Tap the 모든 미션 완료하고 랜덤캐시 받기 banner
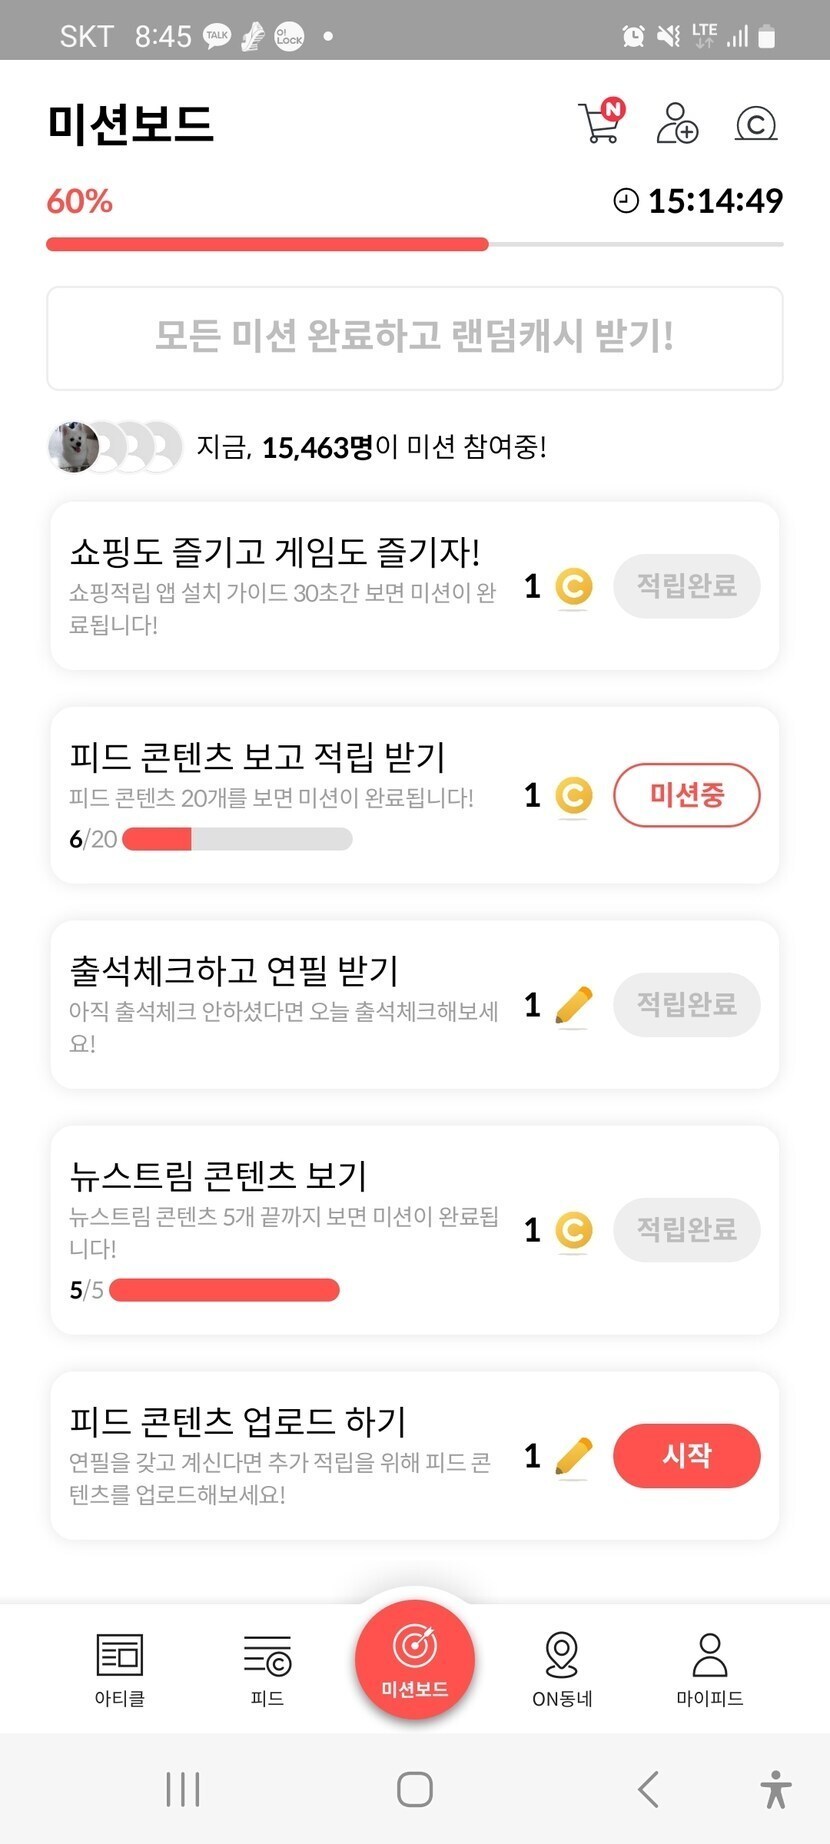 (415, 338)
